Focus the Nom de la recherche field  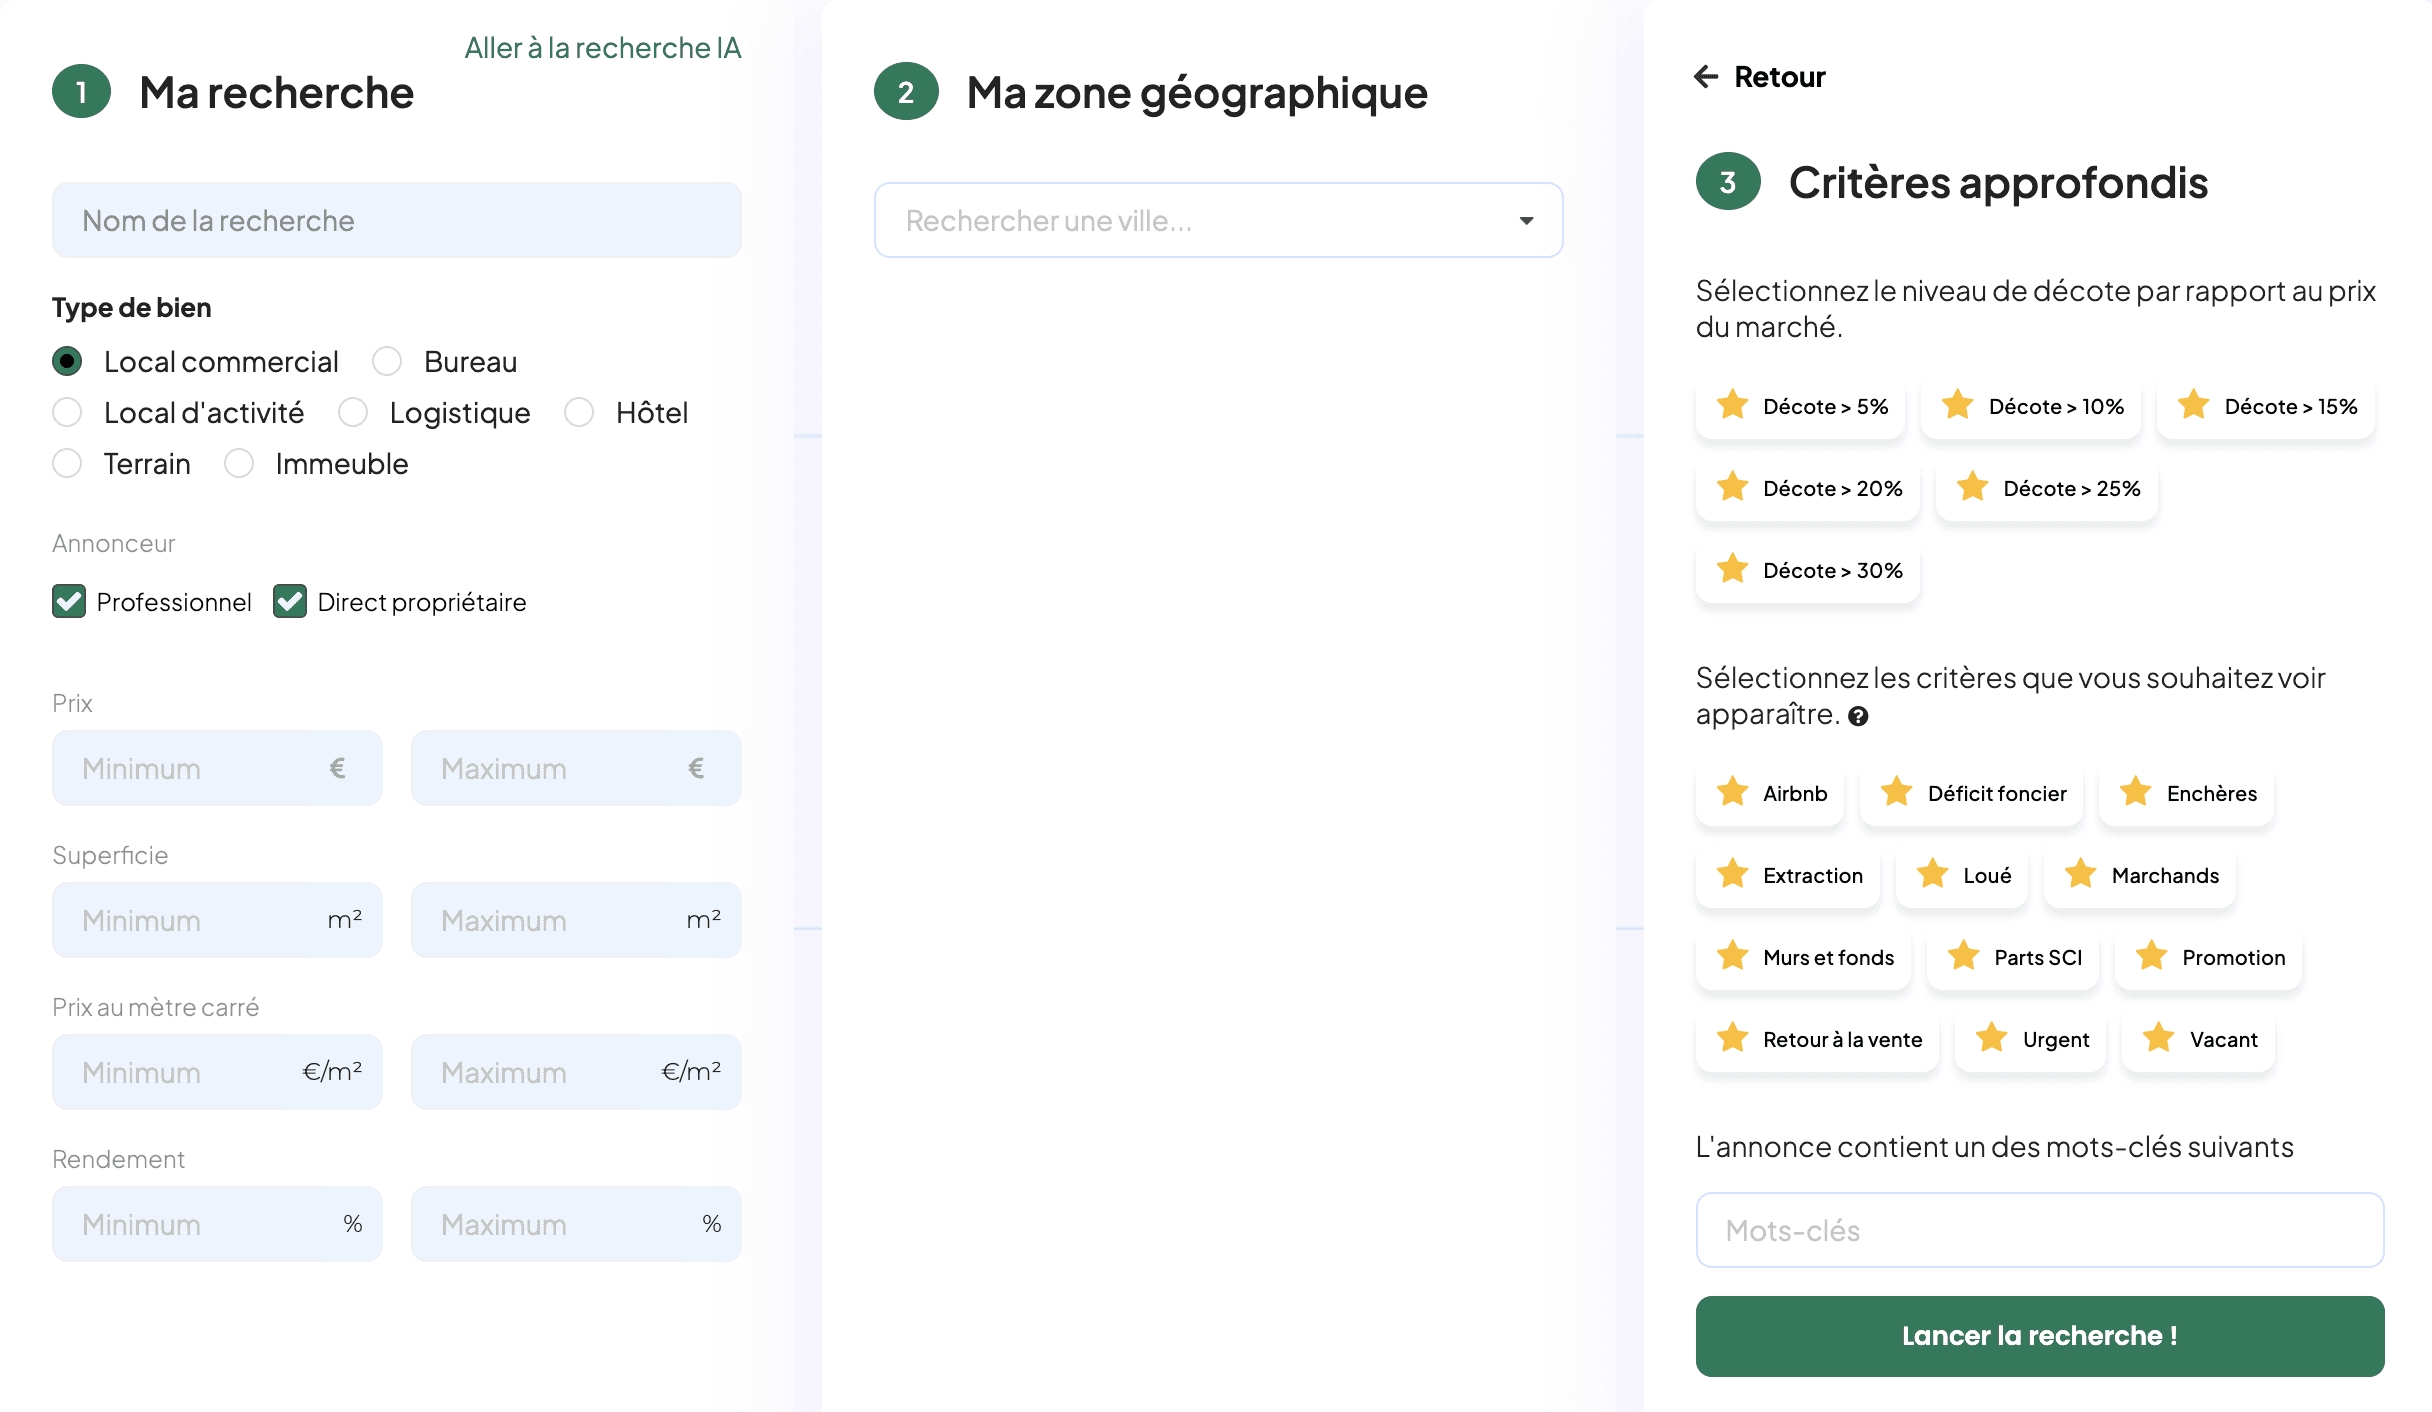click(x=396, y=220)
